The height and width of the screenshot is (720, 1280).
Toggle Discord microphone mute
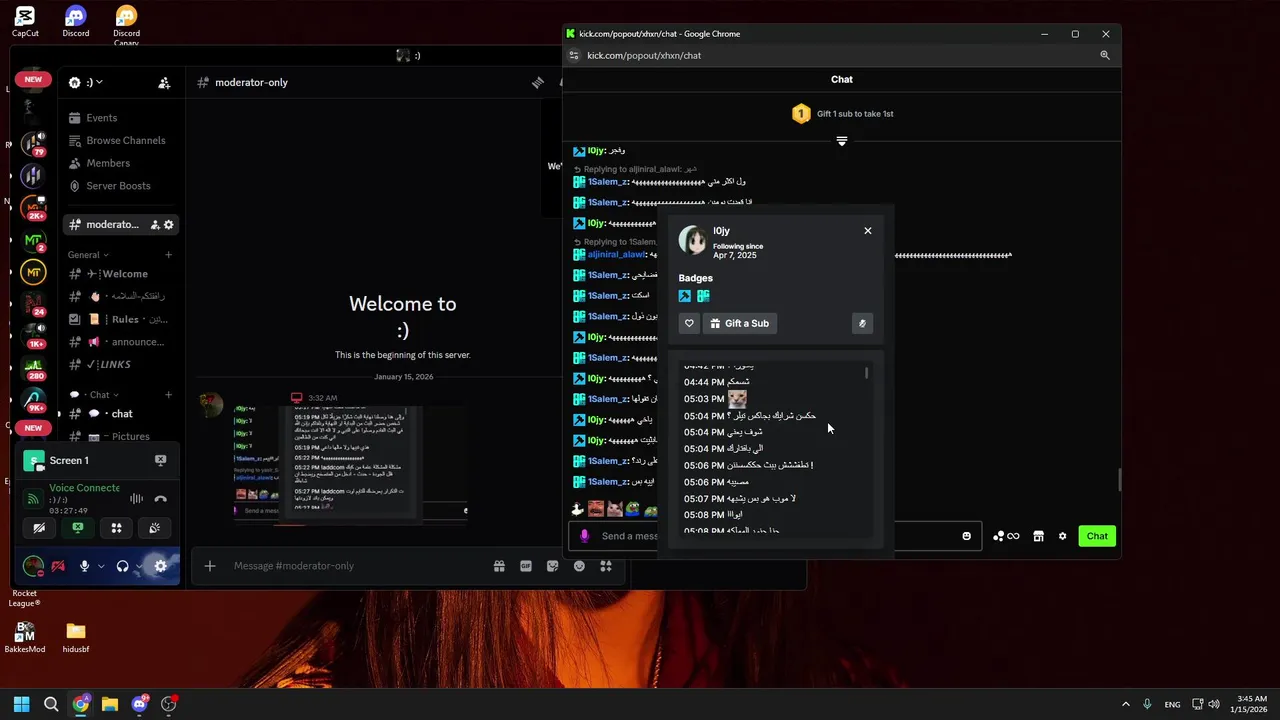(84, 566)
